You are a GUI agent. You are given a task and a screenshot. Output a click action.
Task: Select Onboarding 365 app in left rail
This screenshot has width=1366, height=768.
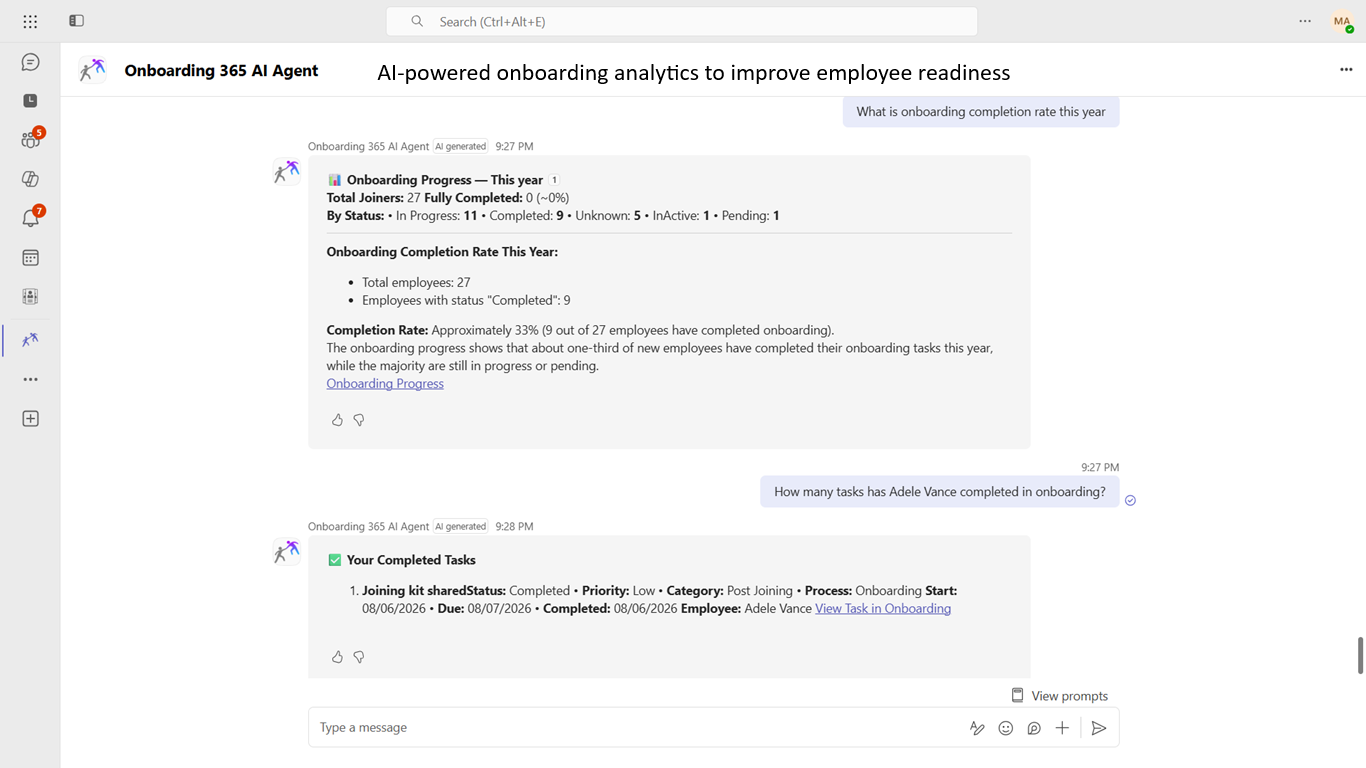click(x=30, y=340)
